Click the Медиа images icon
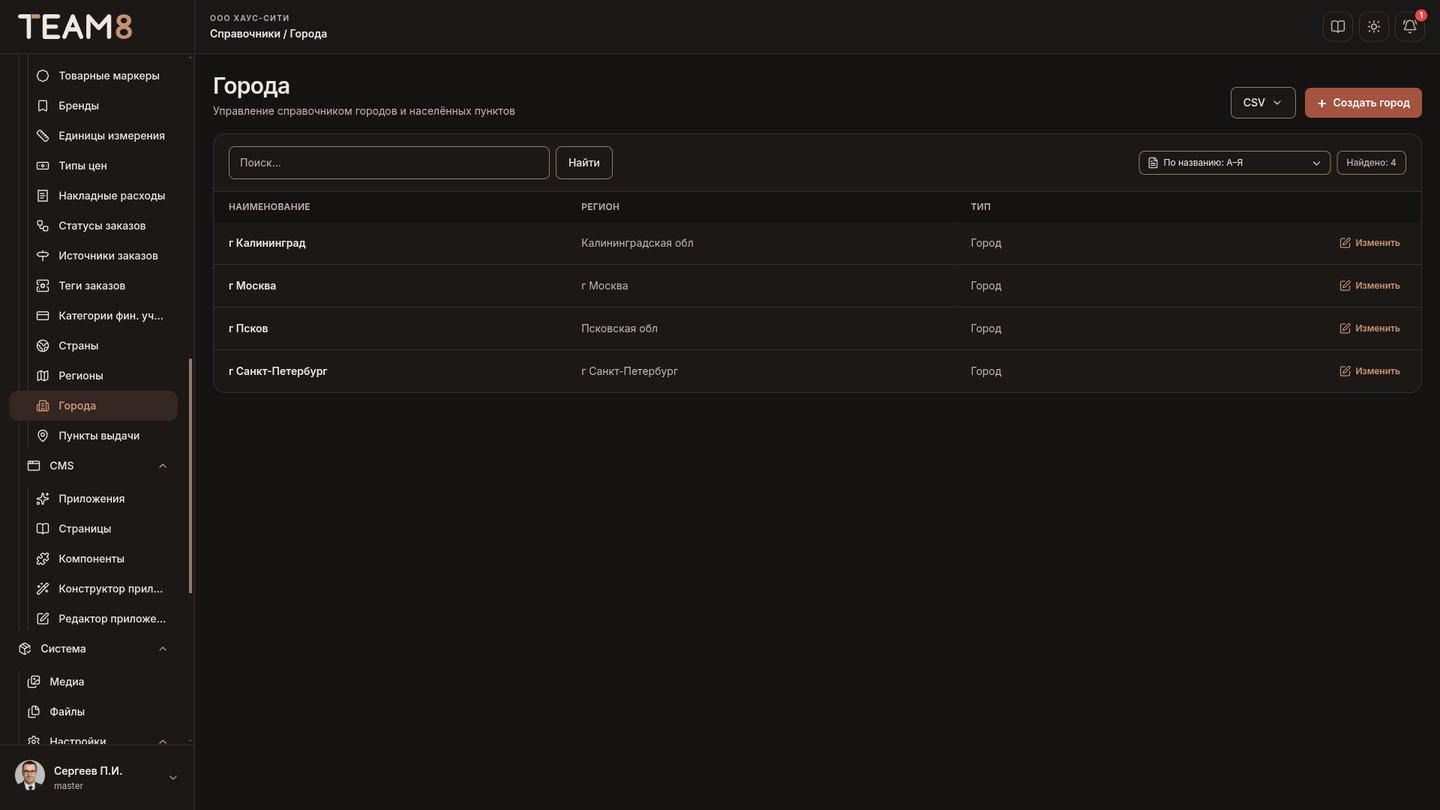This screenshot has width=1440, height=810. pos(34,682)
